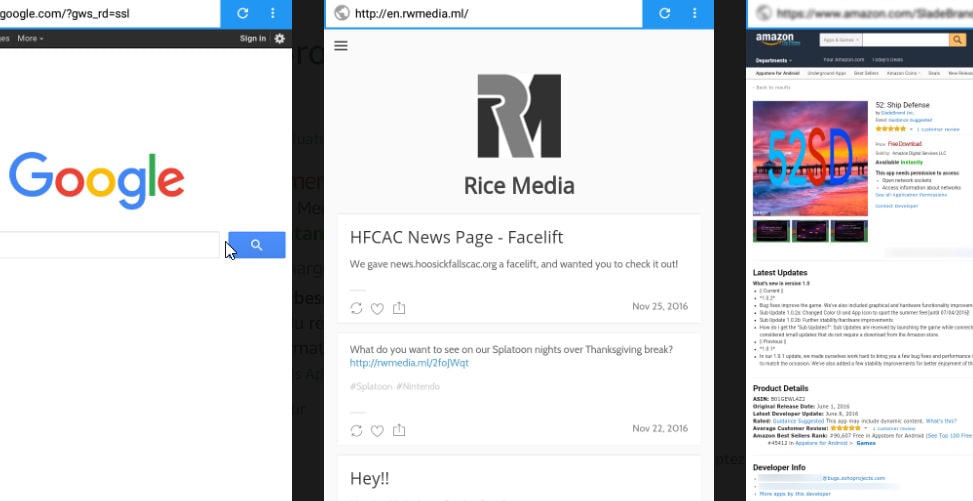
Task: Click the Contact Developer link
Action: pyautogui.click(x=896, y=205)
